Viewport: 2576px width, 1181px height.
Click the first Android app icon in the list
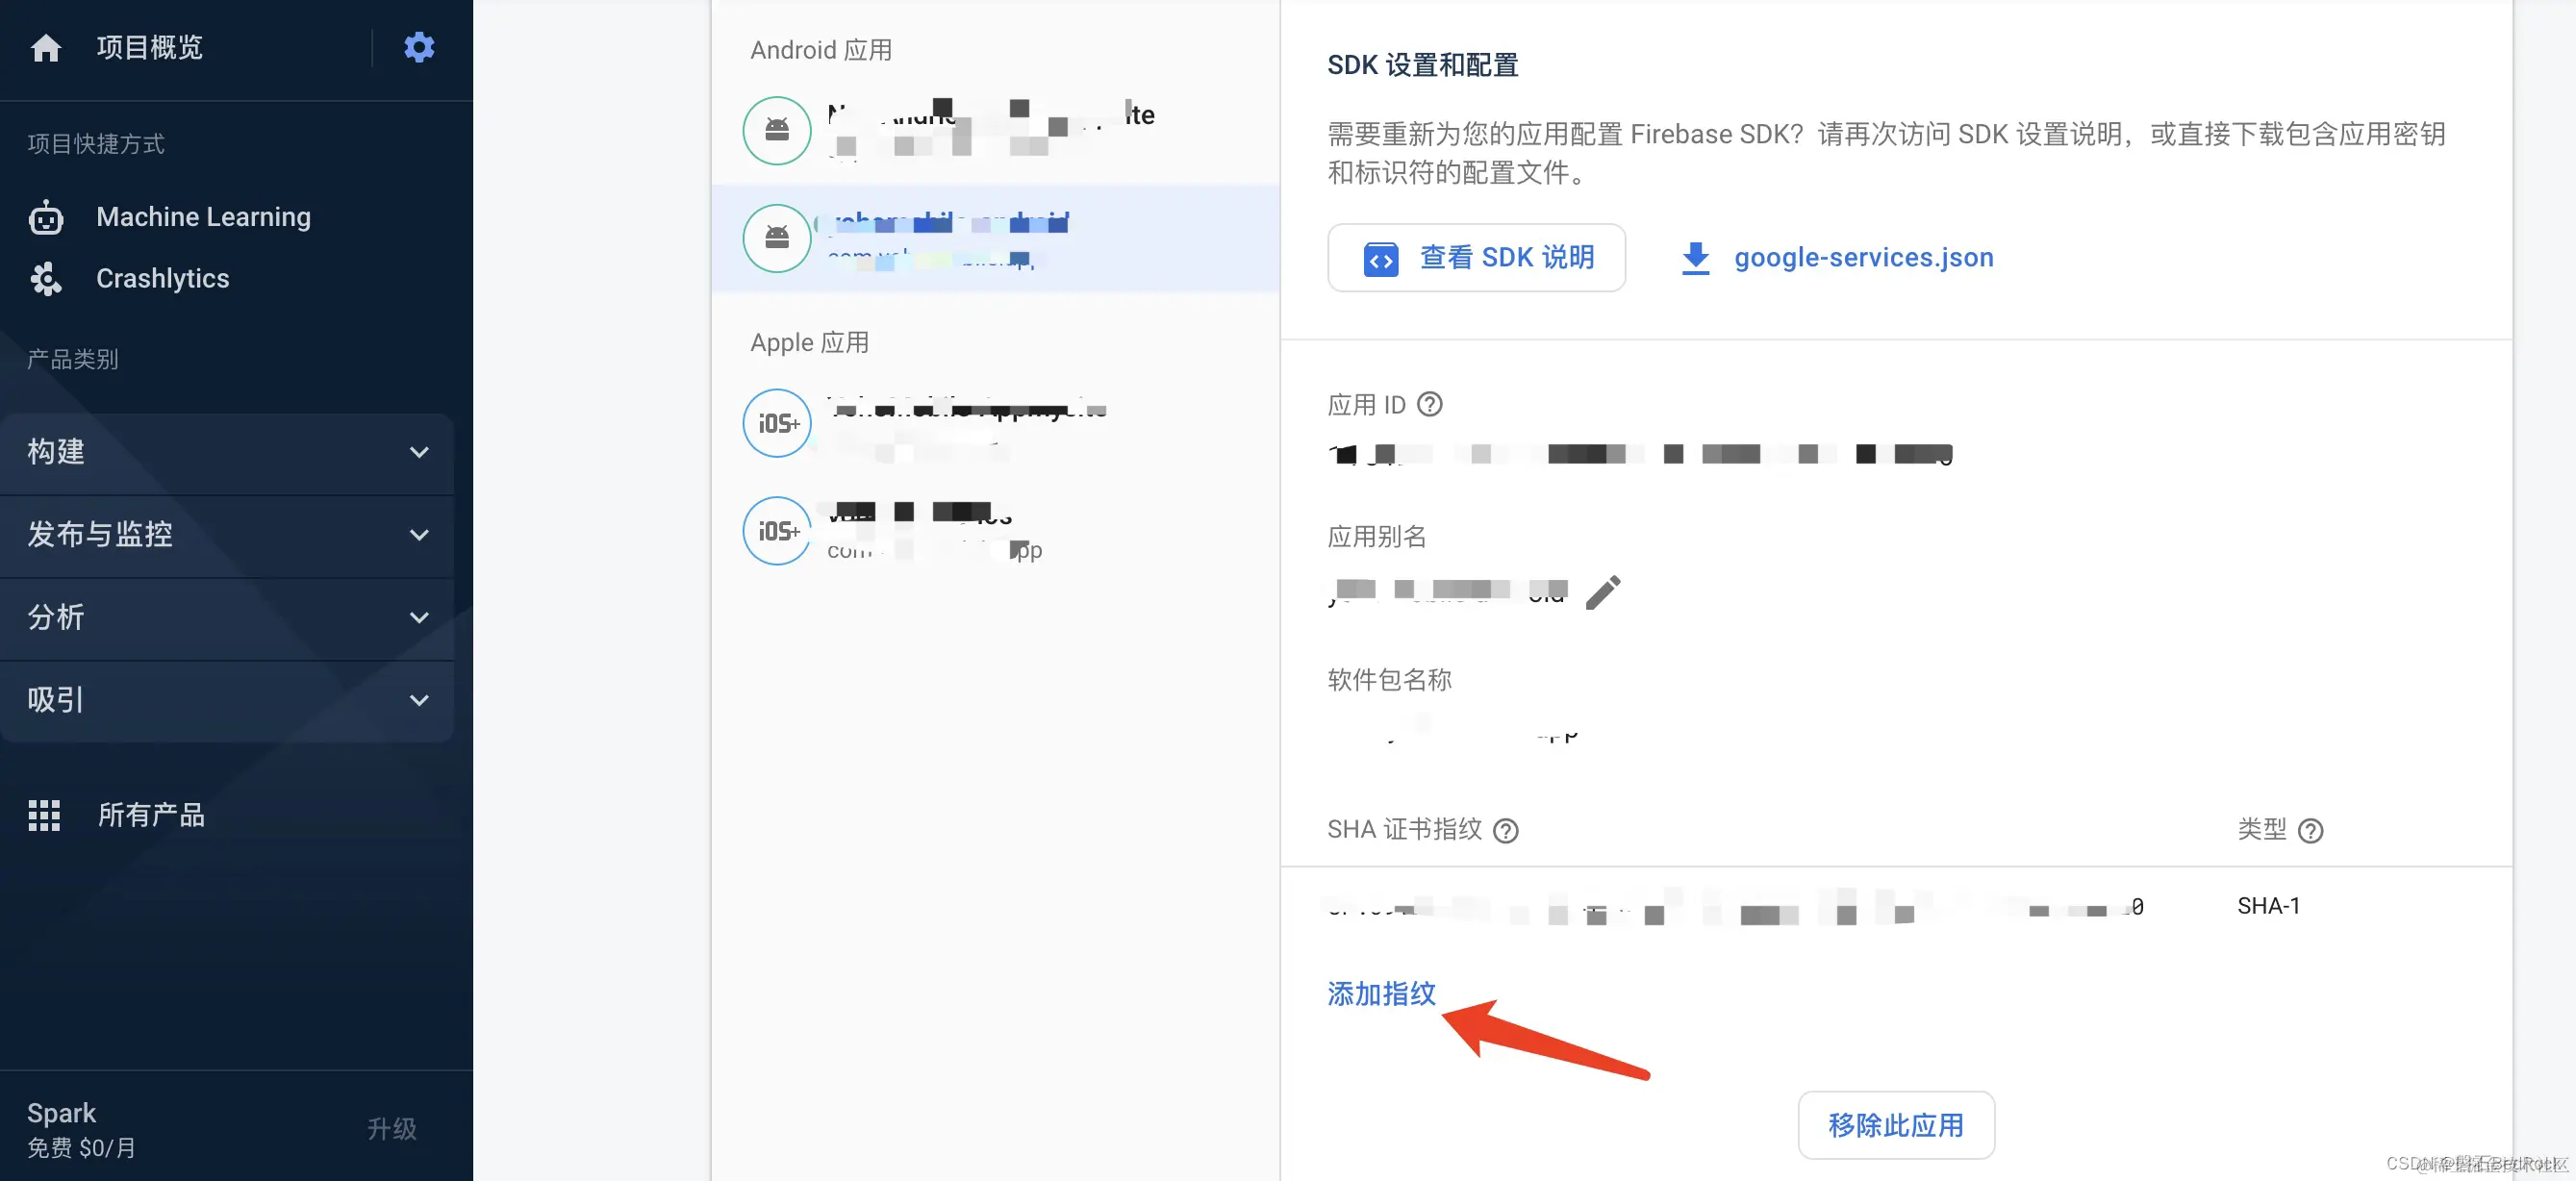776,130
